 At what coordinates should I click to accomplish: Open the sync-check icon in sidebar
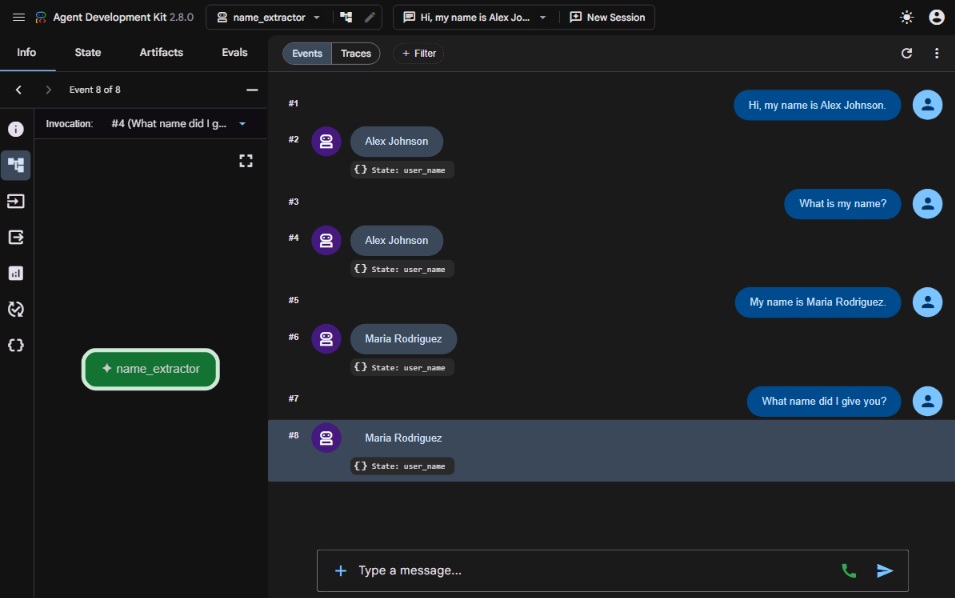point(16,309)
